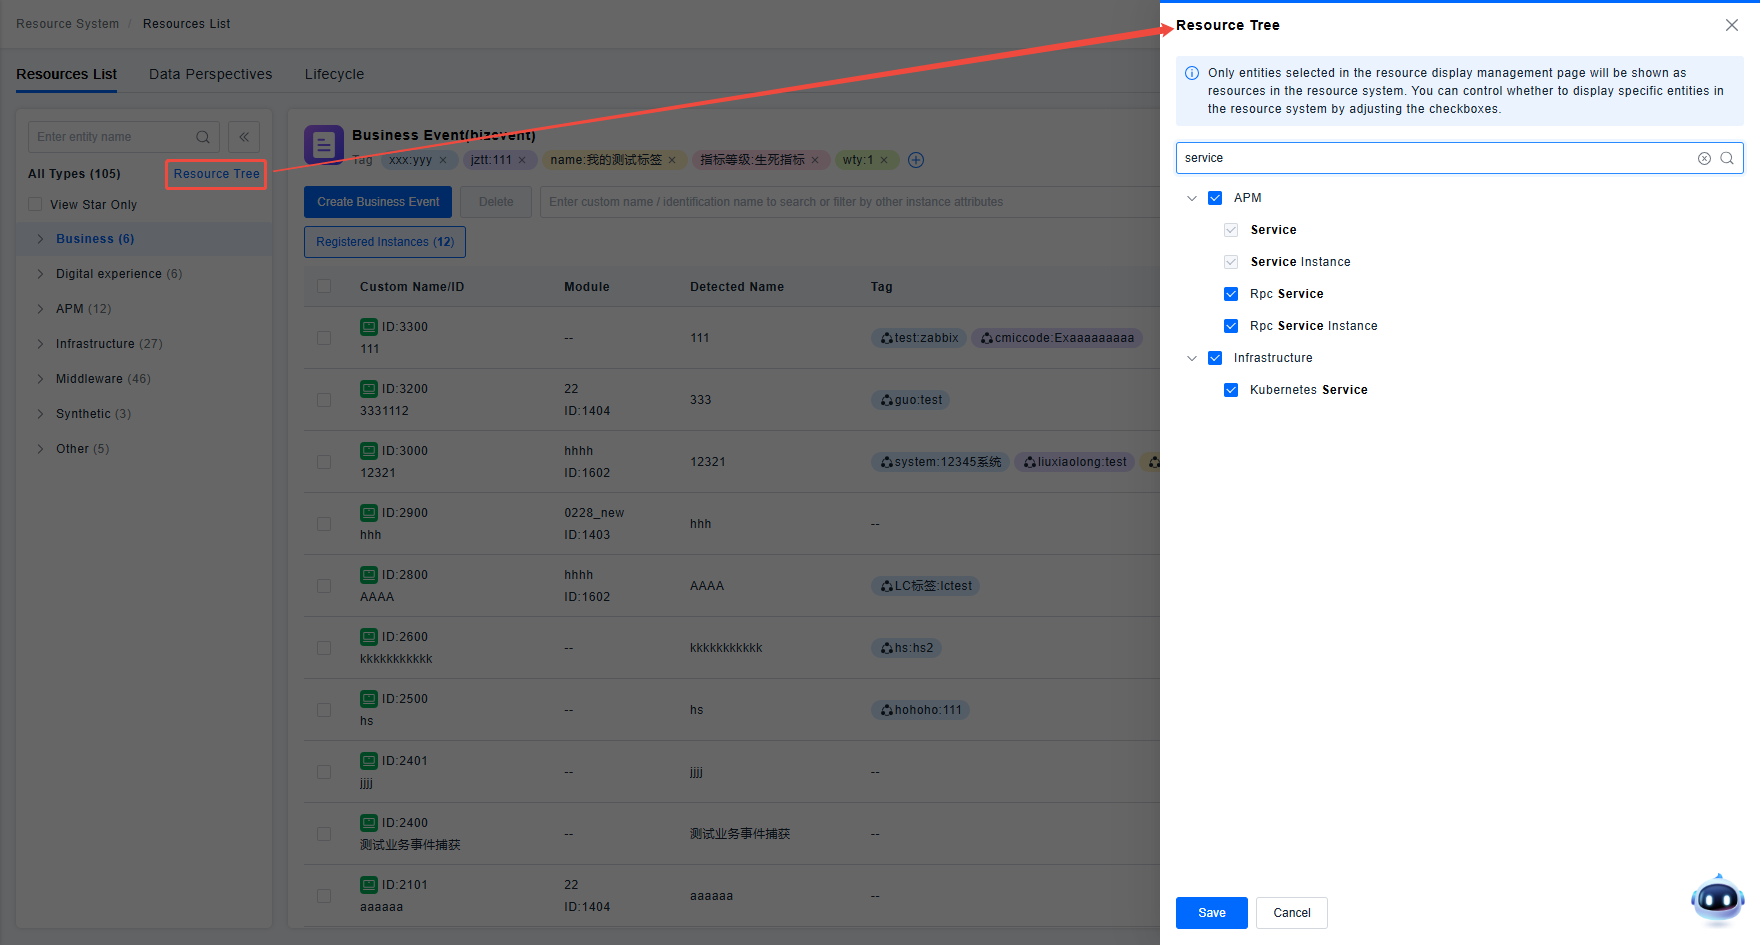Click the Resource Tree link
1760x945 pixels.
216,174
